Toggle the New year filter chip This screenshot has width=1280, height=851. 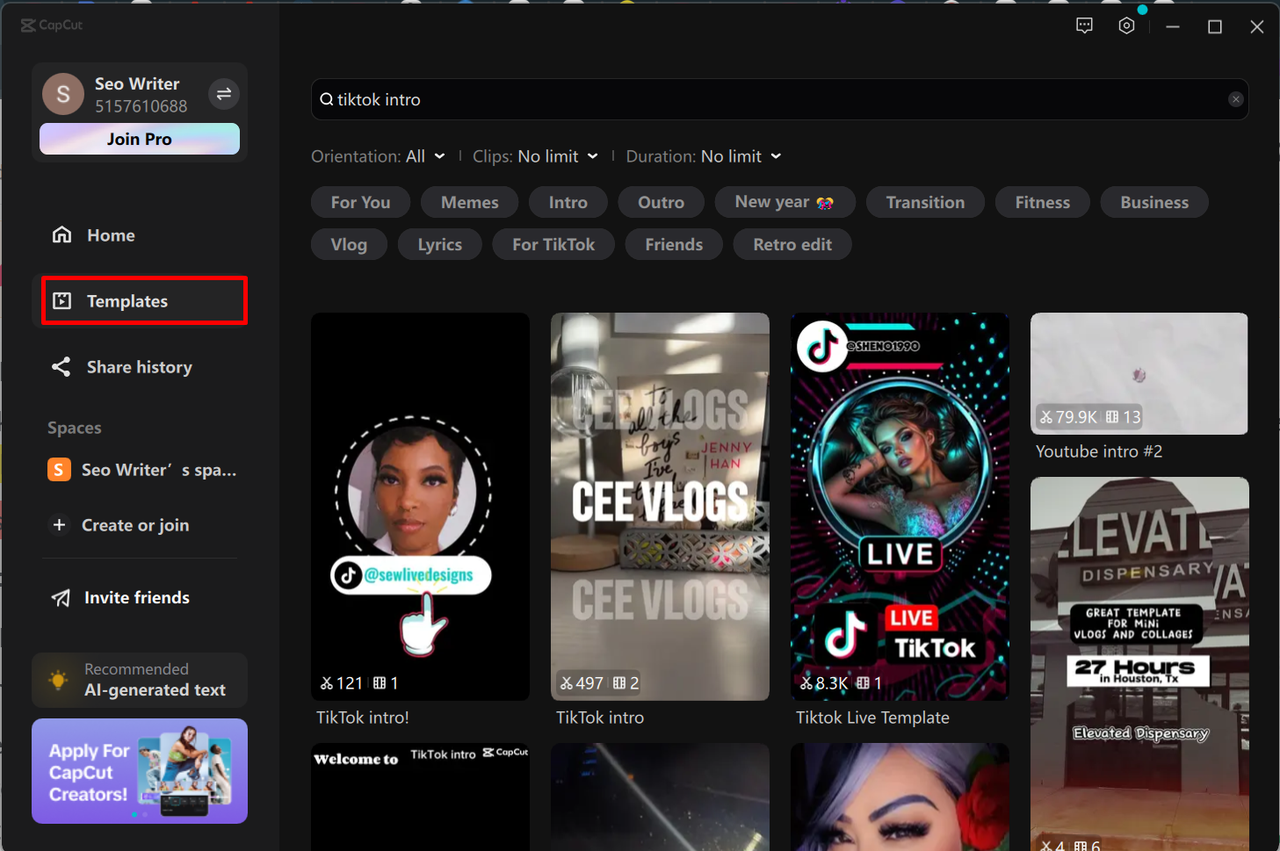pyautogui.click(x=784, y=202)
